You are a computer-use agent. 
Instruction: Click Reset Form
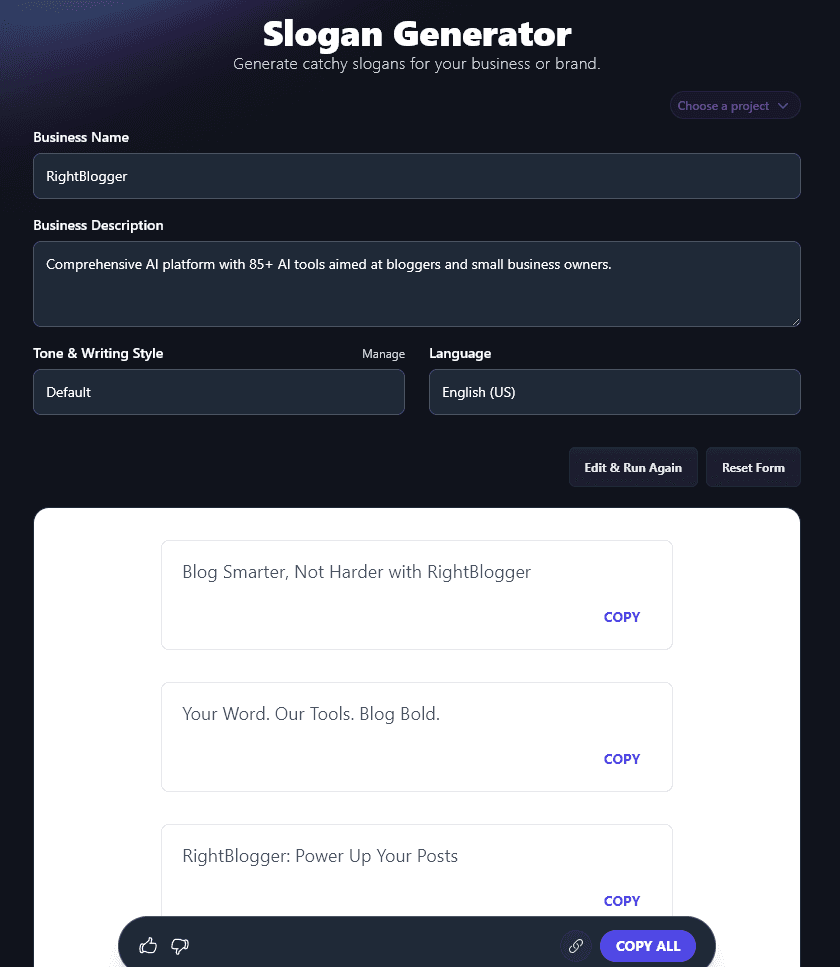753,467
